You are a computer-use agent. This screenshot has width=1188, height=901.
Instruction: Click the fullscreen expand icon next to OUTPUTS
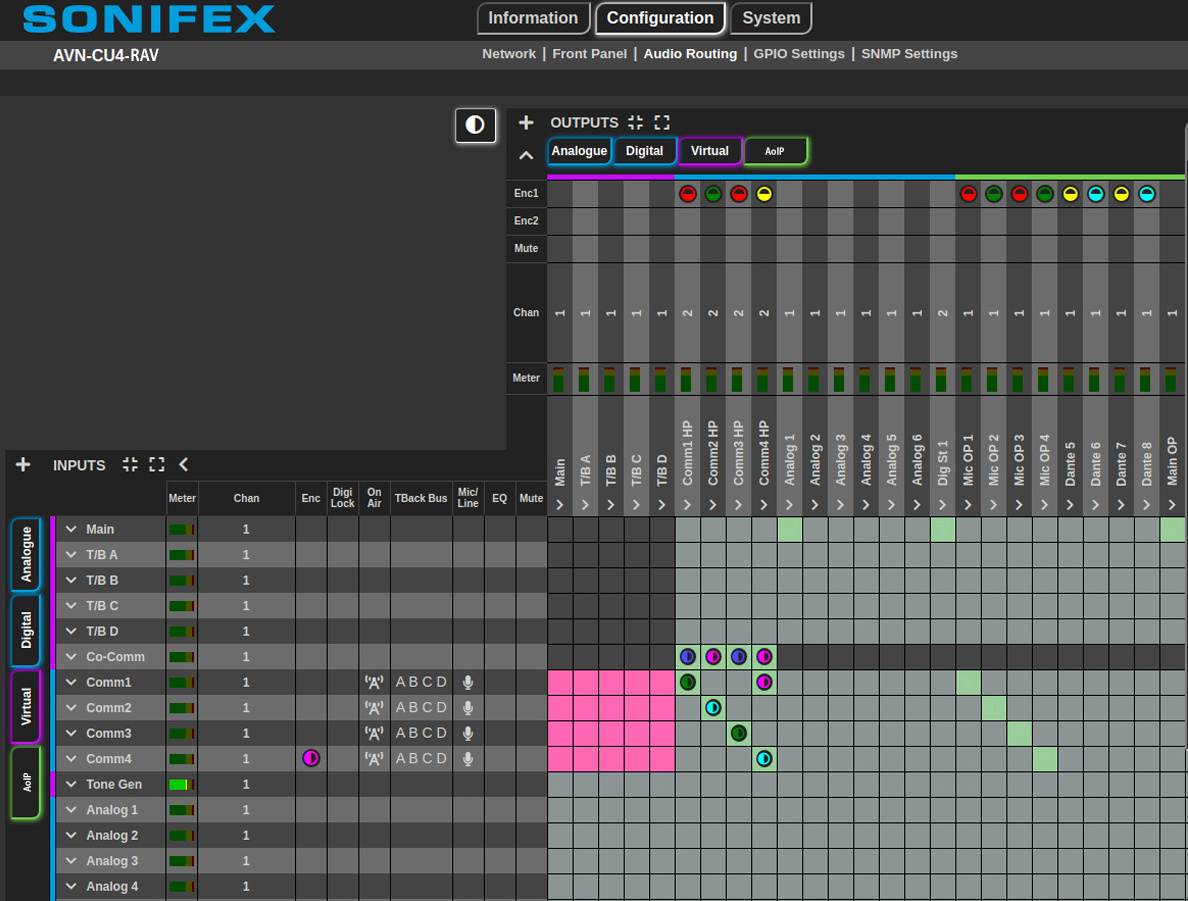[x=662, y=122]
